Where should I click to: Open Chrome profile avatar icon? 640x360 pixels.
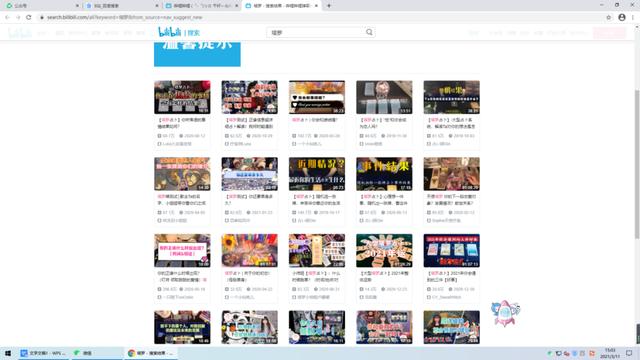pyautogui.click(x=622, y=17)
